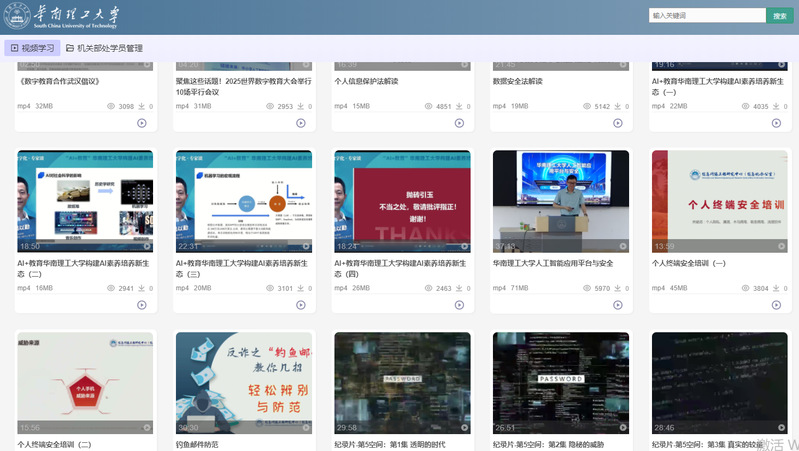Click view count eye icon showing 4851

(429, 106)
